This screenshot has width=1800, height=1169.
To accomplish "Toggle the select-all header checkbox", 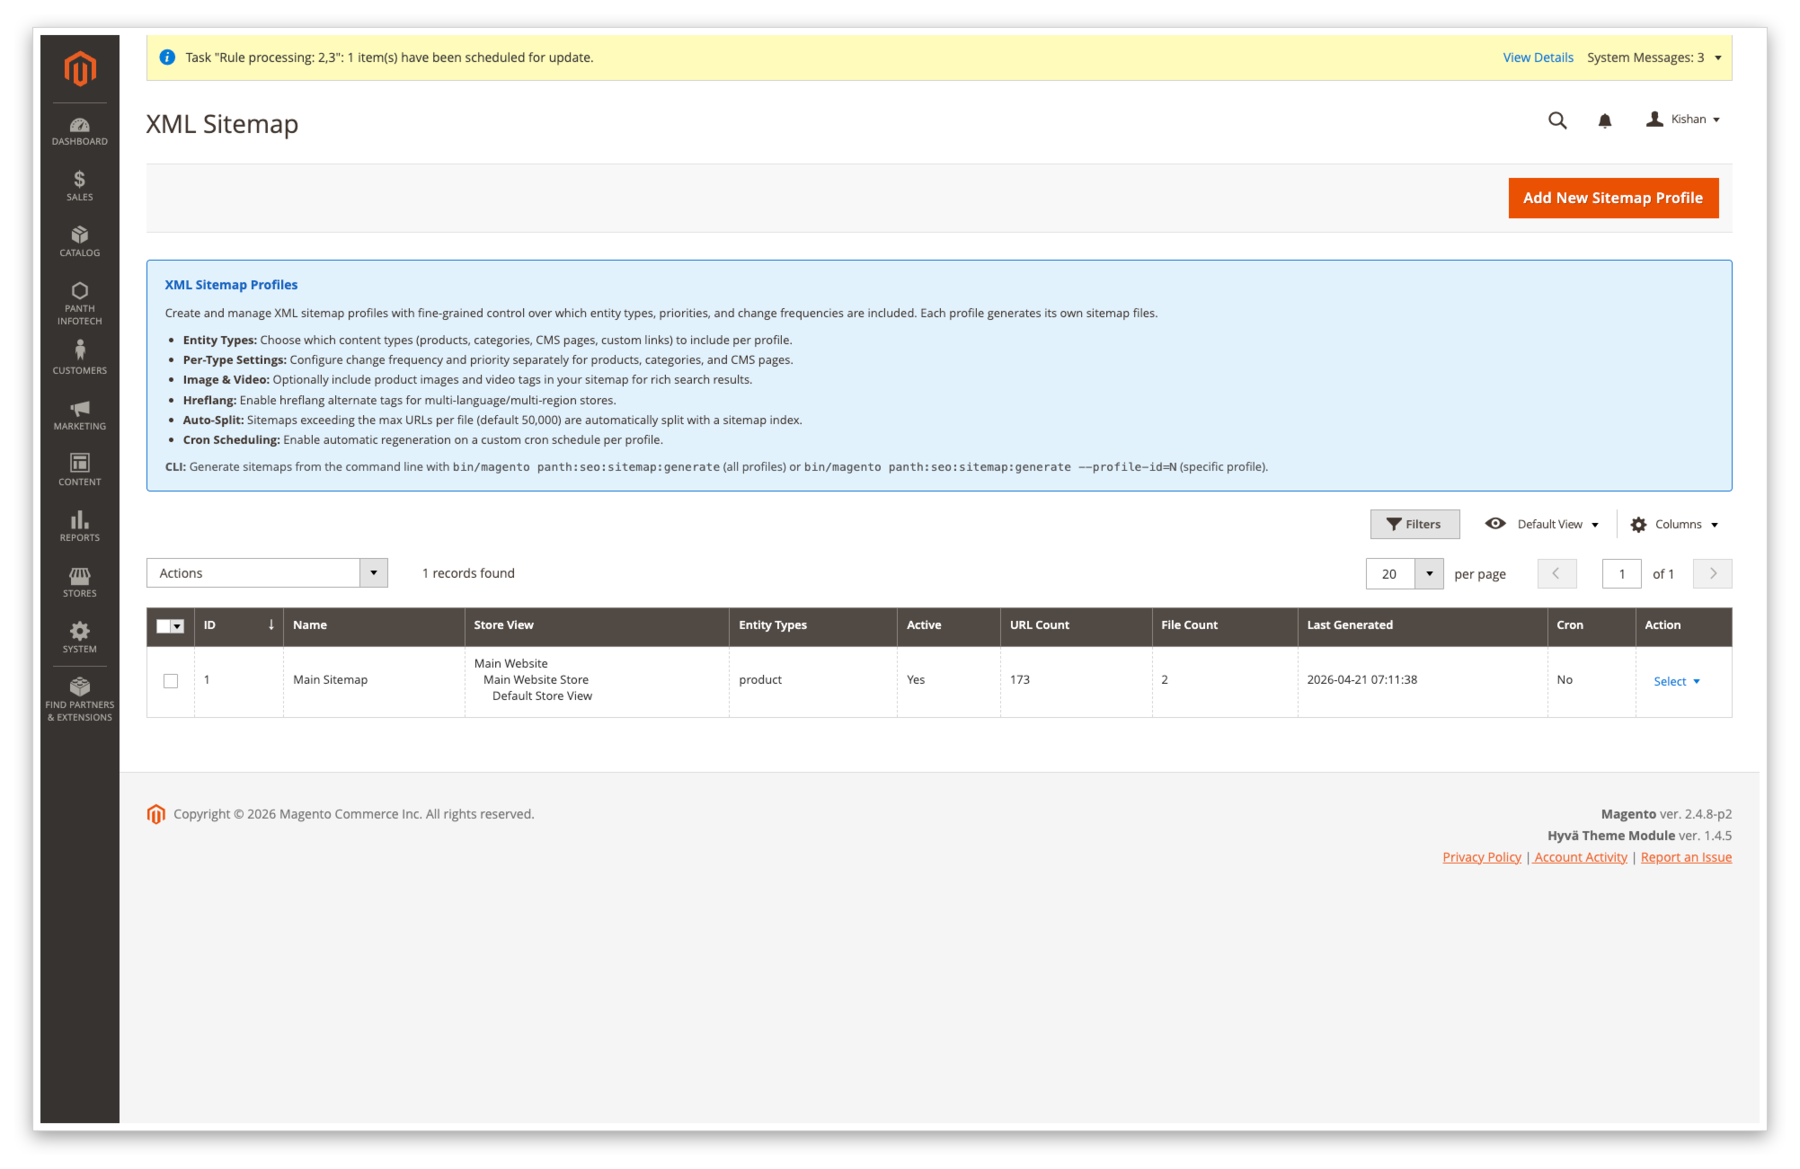I will (164, 626).
